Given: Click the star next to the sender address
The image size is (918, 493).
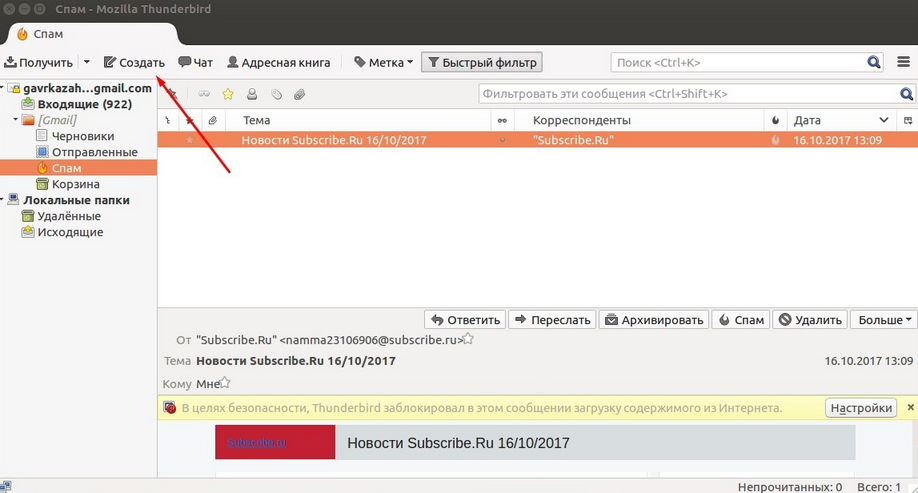Looking at the screenshot, I should click(468, 338).
